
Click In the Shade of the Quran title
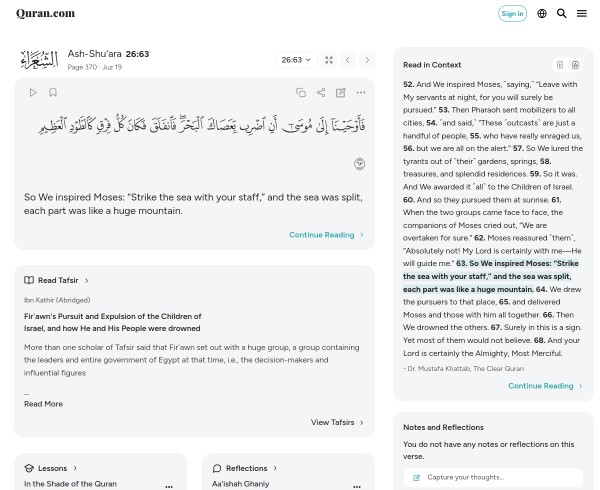point(70,484)
